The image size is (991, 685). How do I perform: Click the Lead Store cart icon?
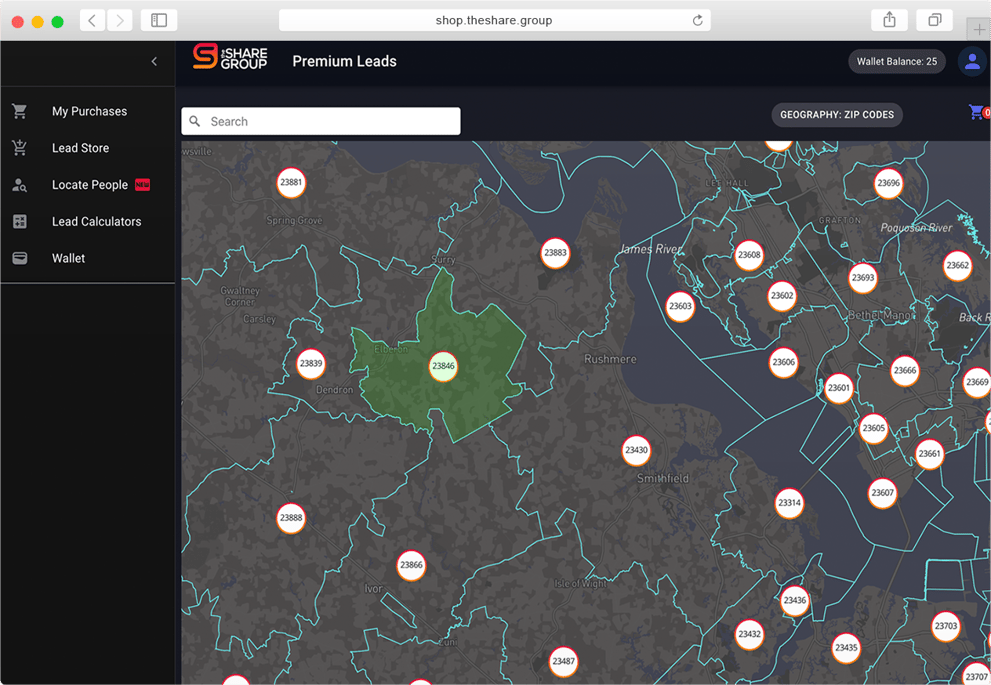(20, 148)
